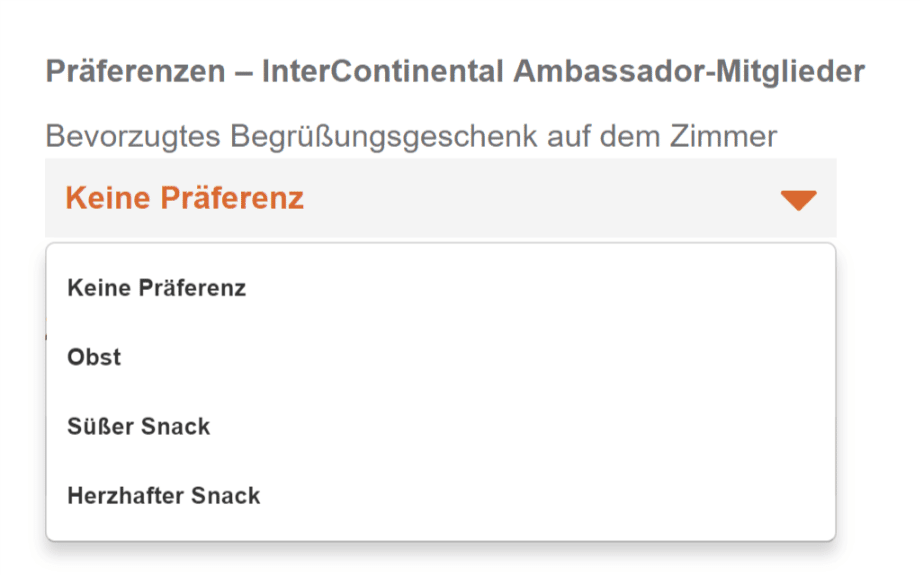Choose the "Süßer Snack" option
The height and width of the screenshot is (575, 920).
tap(139, 427)
